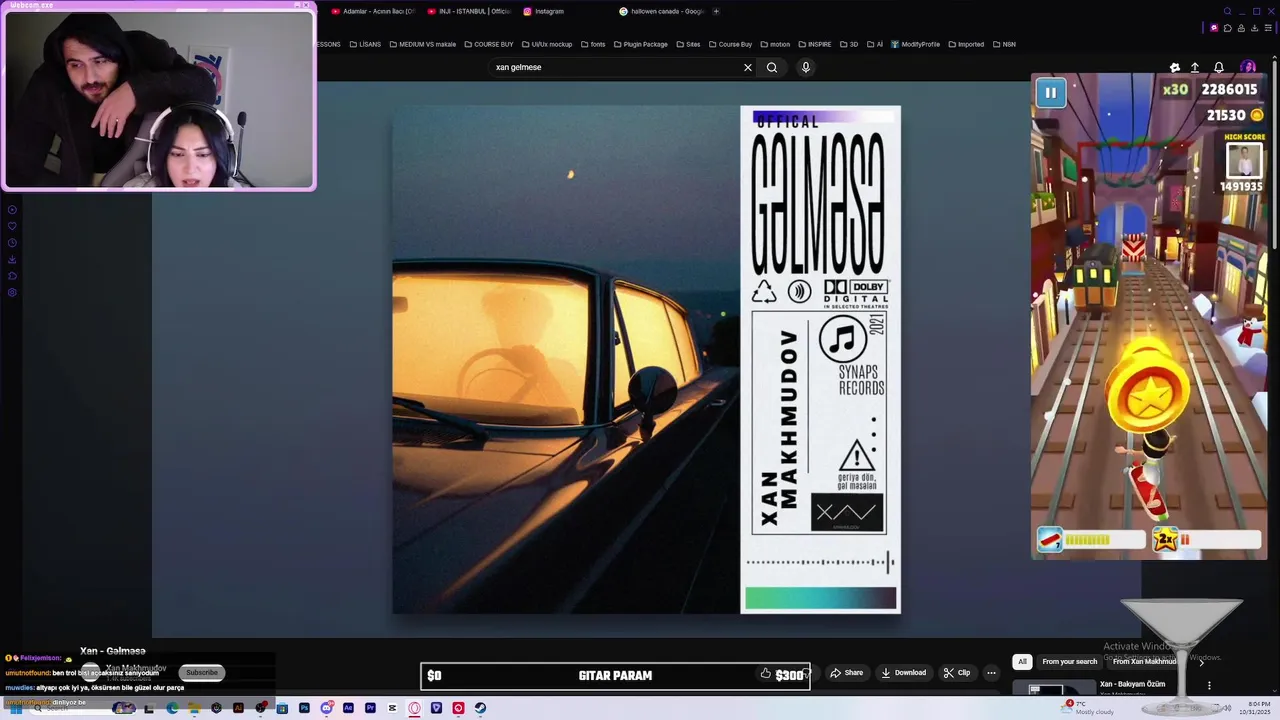Screen dimensions: 1280x720
Task: Switch to halloween canada Google tab
Action: click(x=662, y=11)
